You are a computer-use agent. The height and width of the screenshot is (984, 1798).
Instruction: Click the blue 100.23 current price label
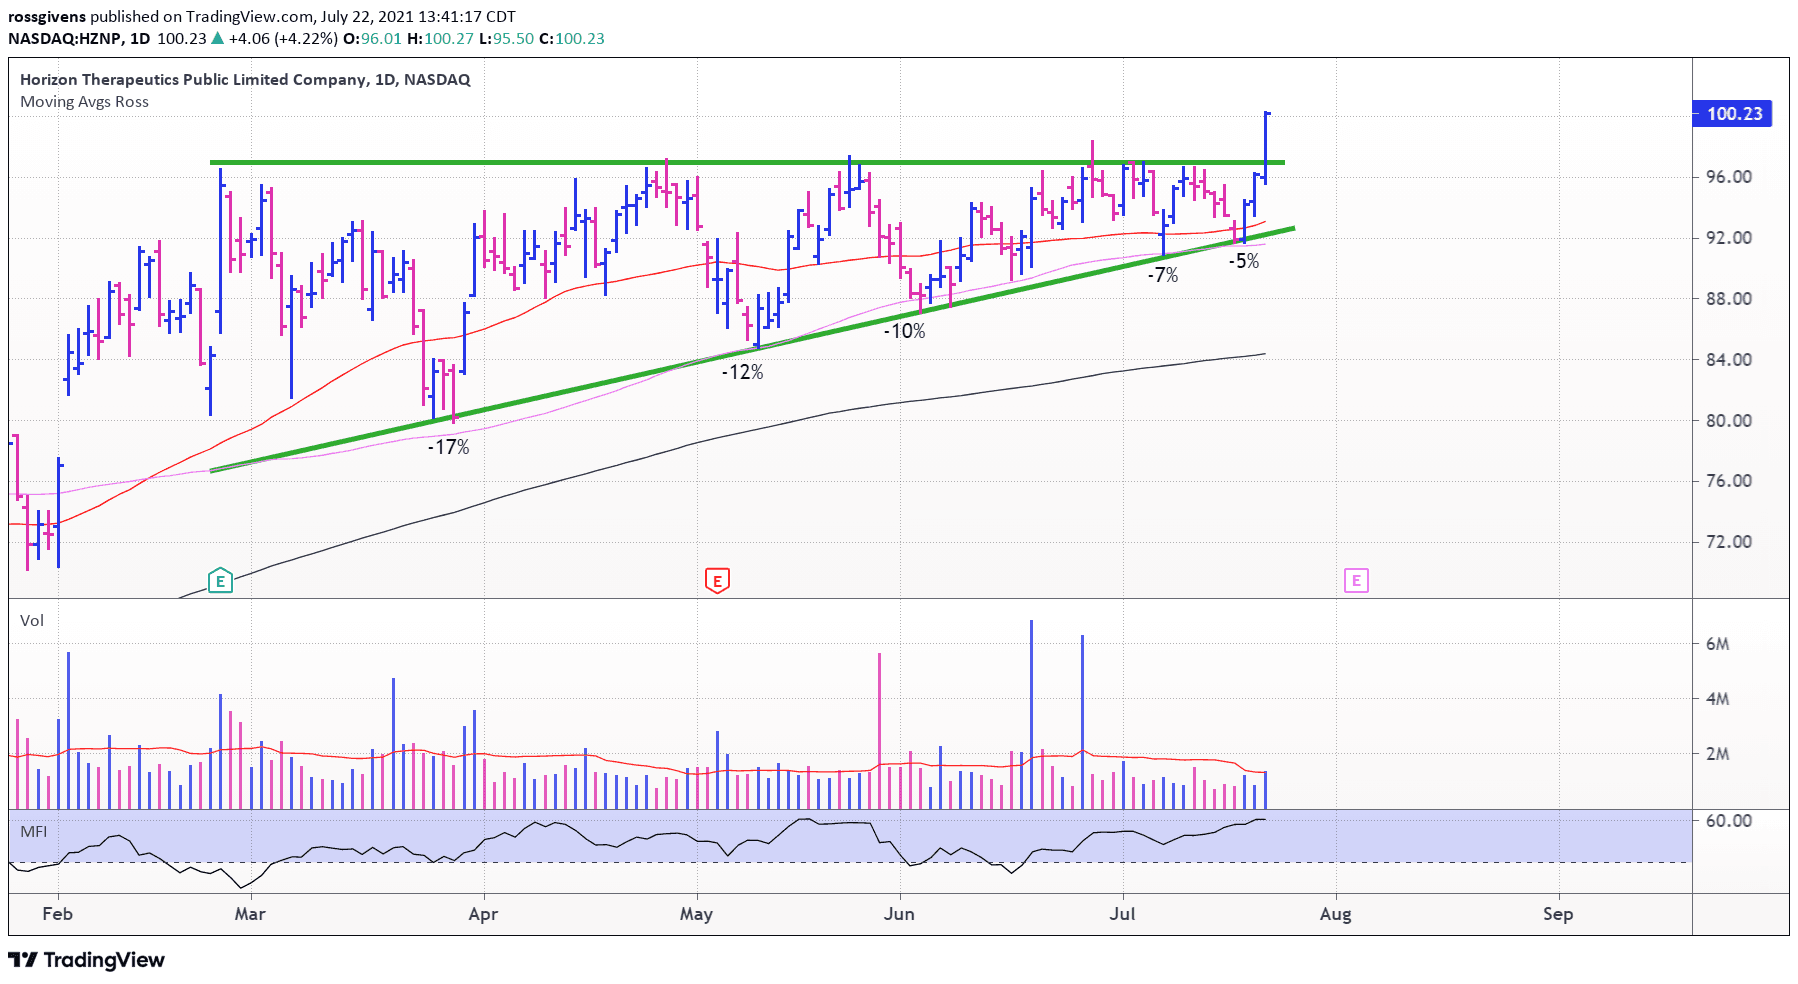coord(1733,114)
